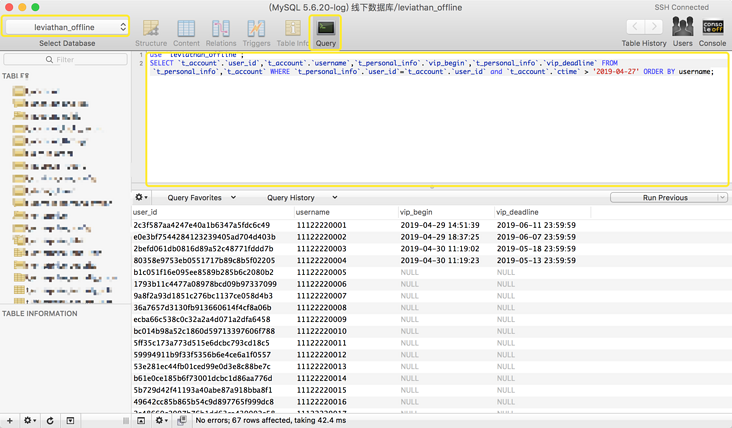The width and height of the screenshot is (732, 428).
Task: Open the Relations view
Action: coord(221,32)
